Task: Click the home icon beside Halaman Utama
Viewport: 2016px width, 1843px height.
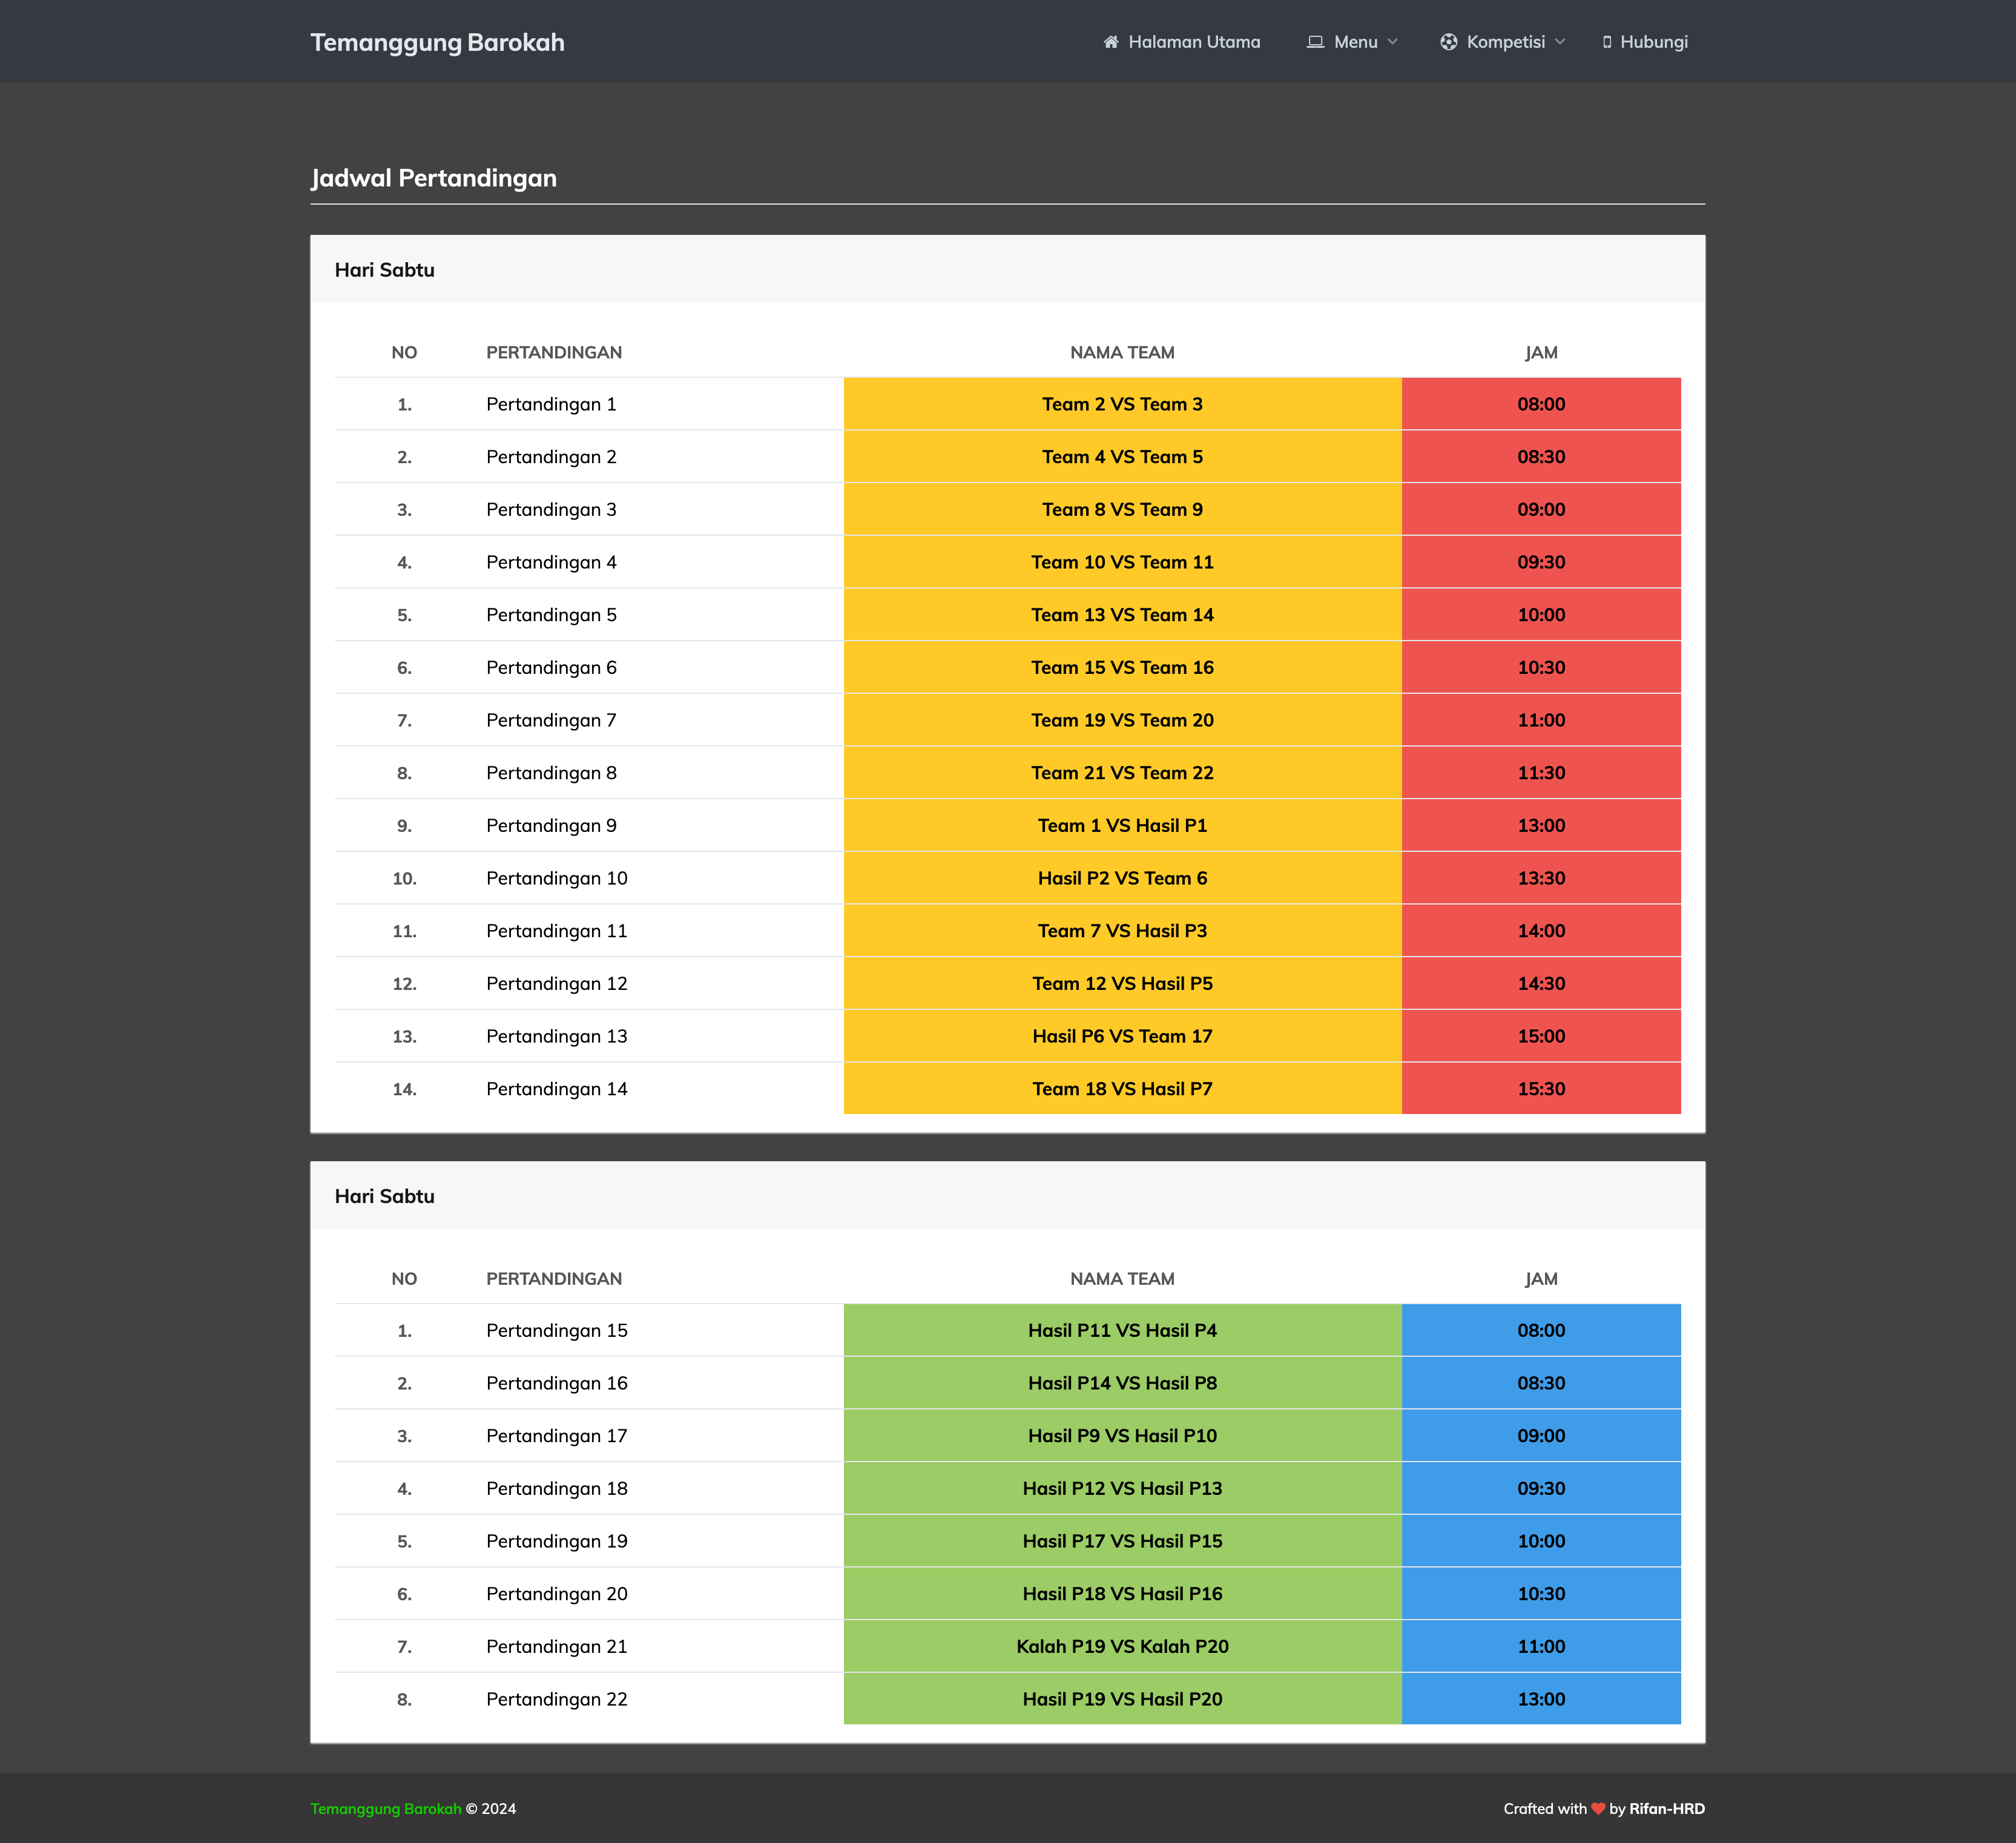Action: 1110,42
